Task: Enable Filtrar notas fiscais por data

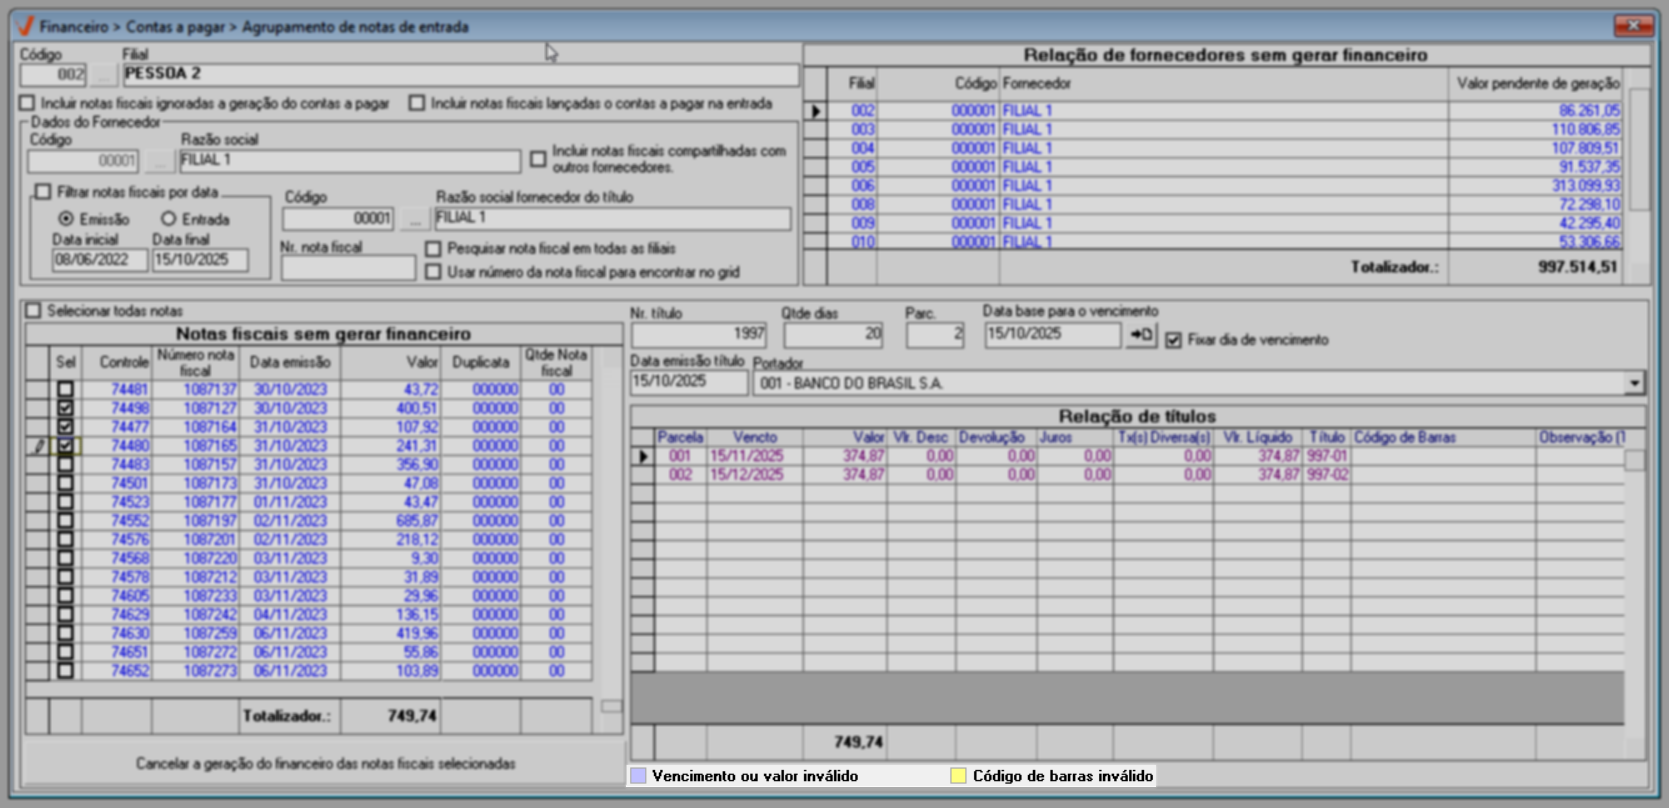Action: click(x=43, y=192)
